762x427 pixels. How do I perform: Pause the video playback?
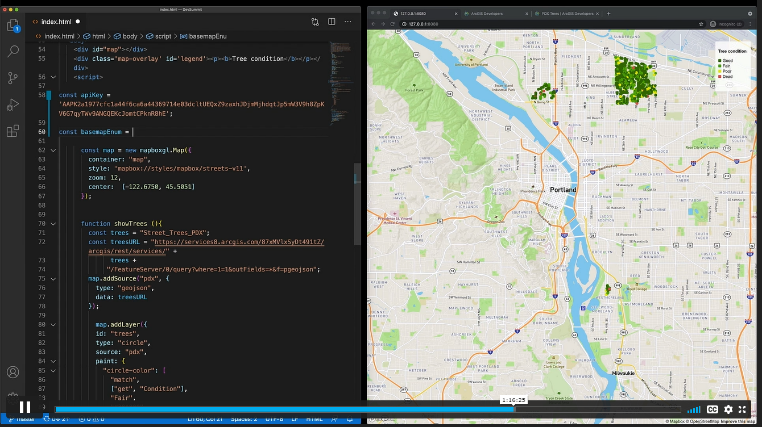(x=25, y=407)
